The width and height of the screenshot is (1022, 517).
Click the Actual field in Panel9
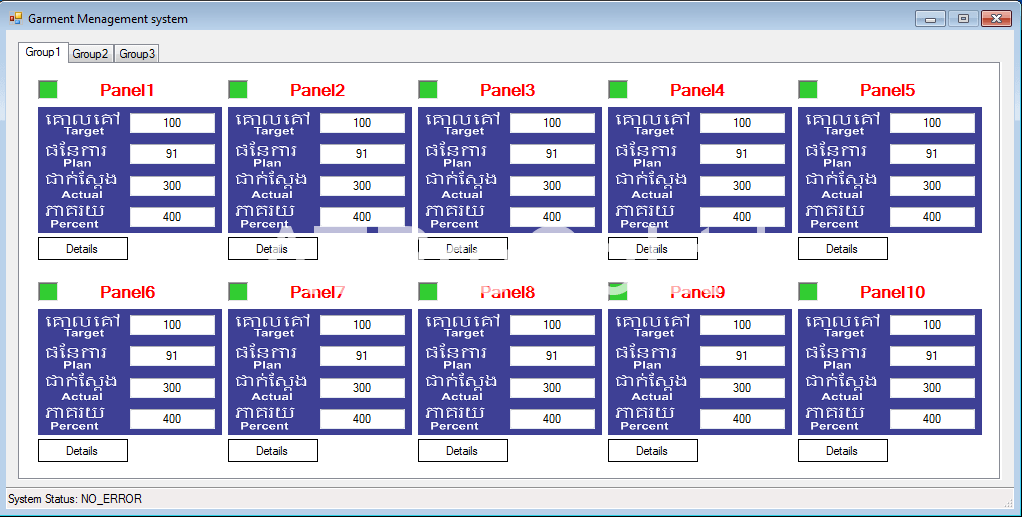click(x=742, y=388)
